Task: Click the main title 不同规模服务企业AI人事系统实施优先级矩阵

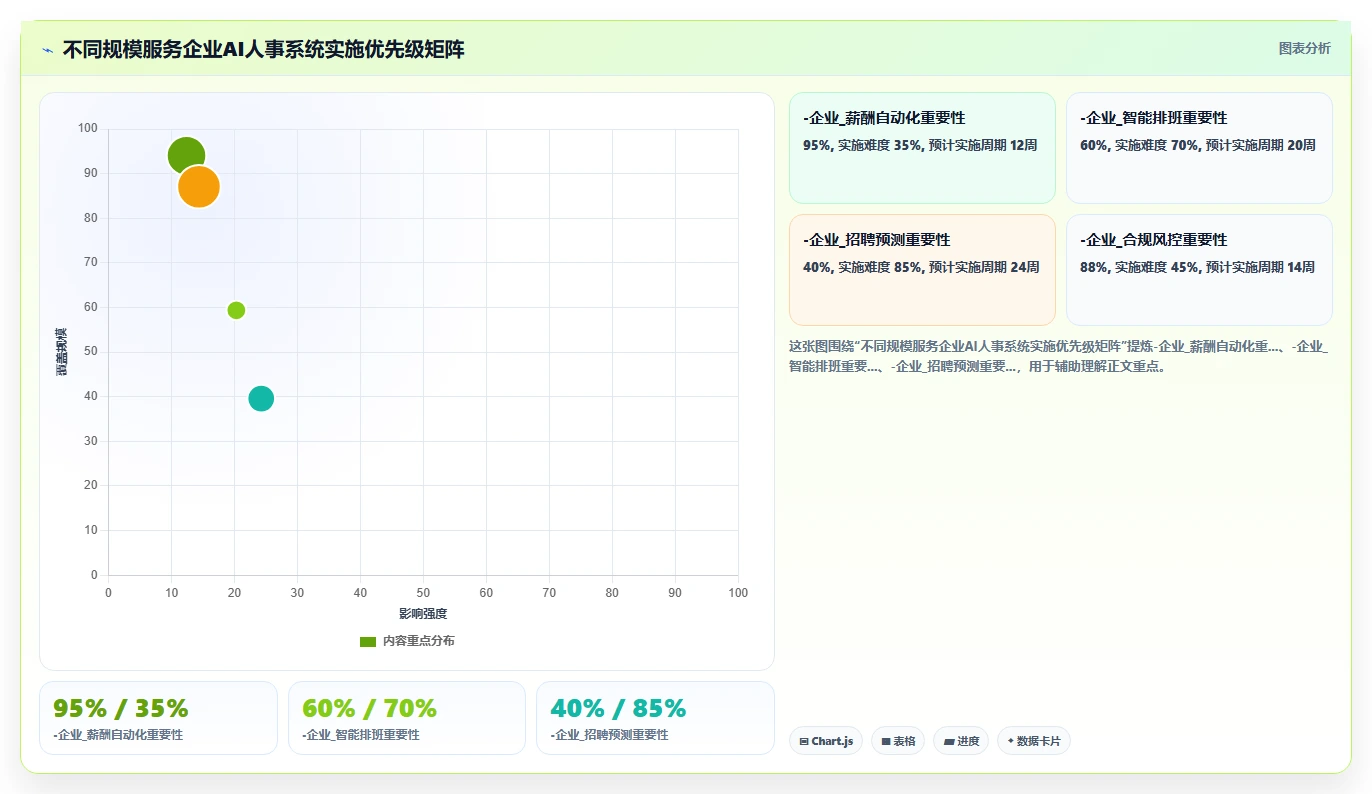Action: point(264,49)
